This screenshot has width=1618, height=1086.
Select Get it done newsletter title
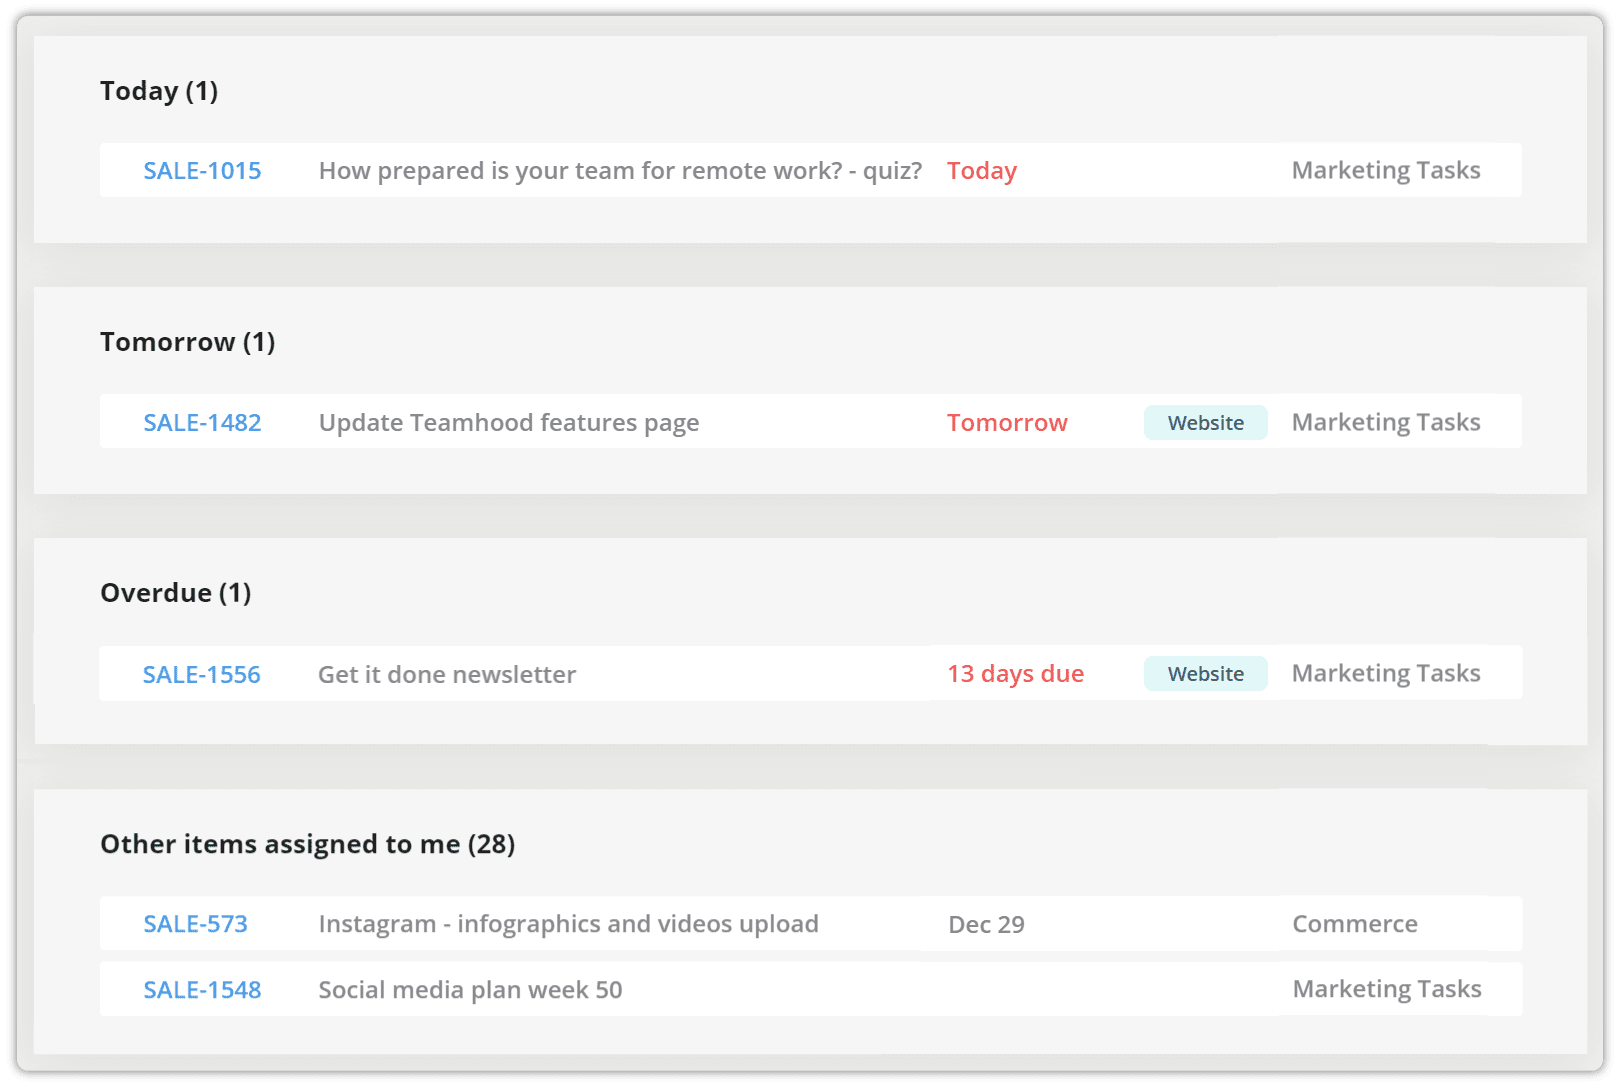click(x=447, y=675)
